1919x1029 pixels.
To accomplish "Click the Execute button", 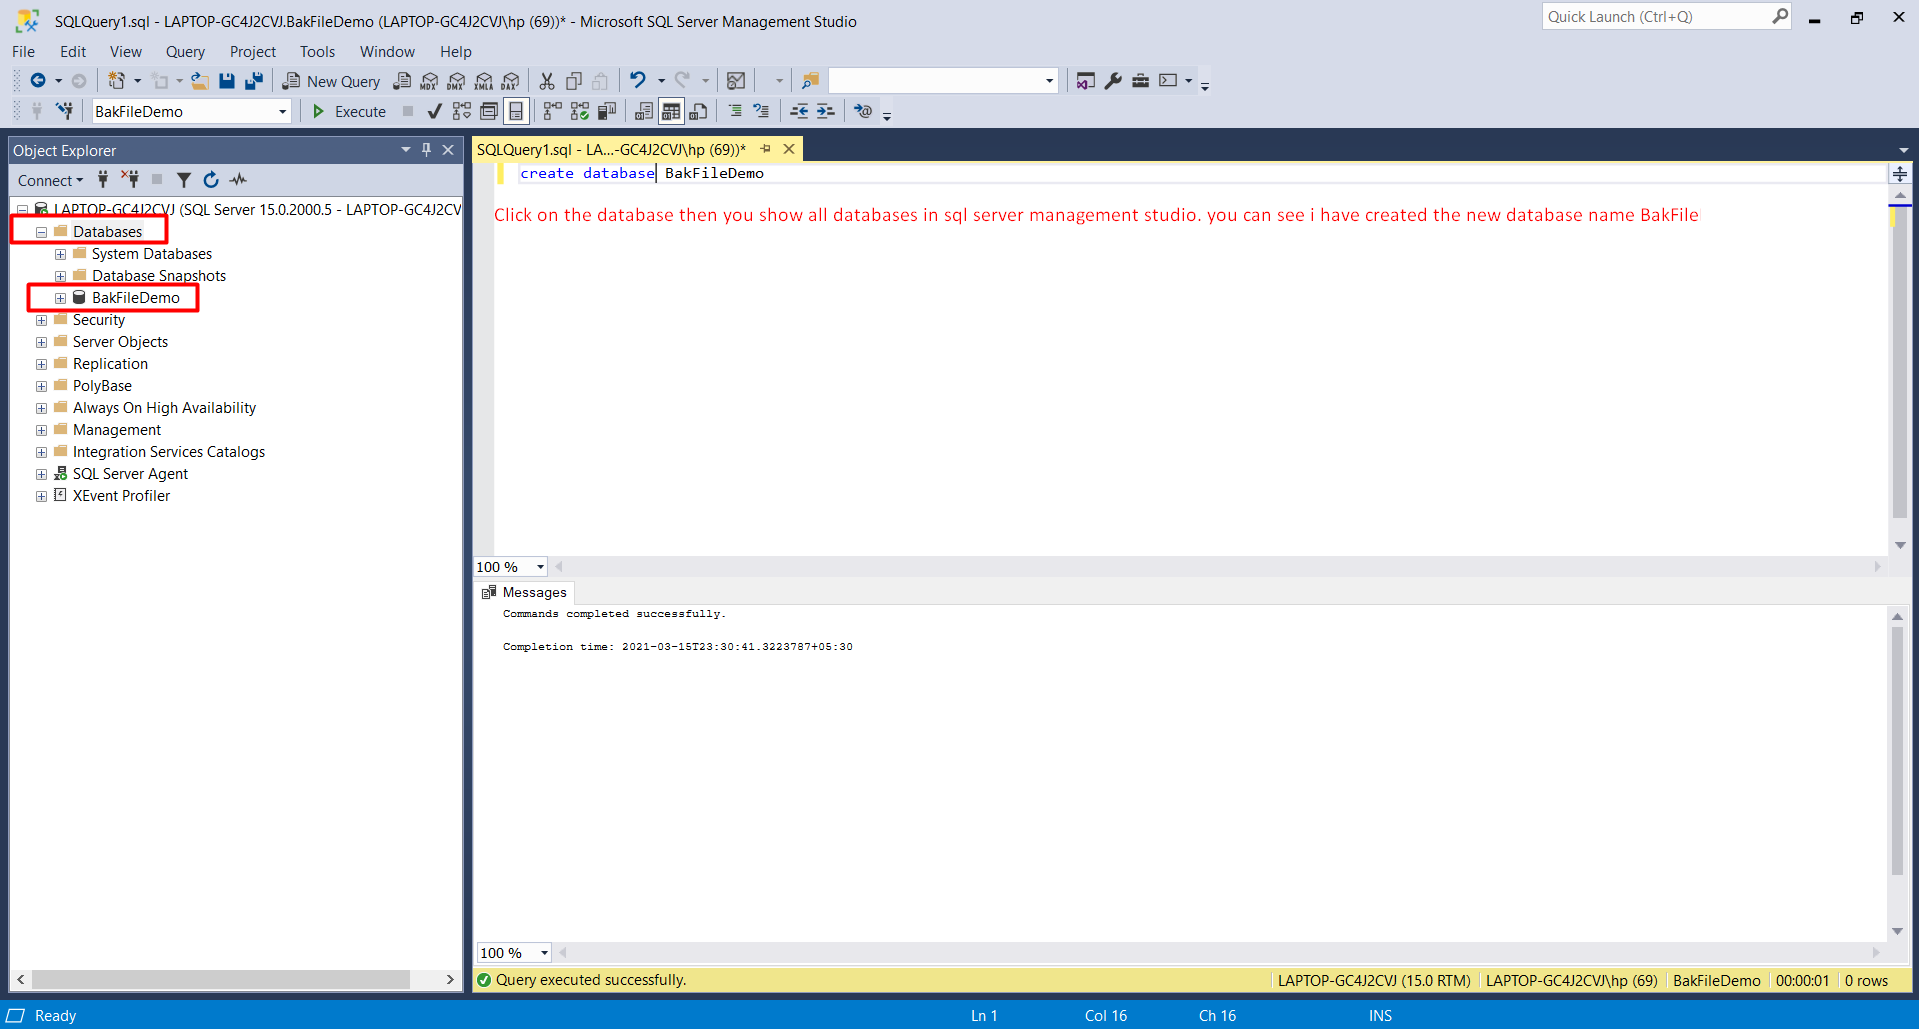I will (349, 111).
